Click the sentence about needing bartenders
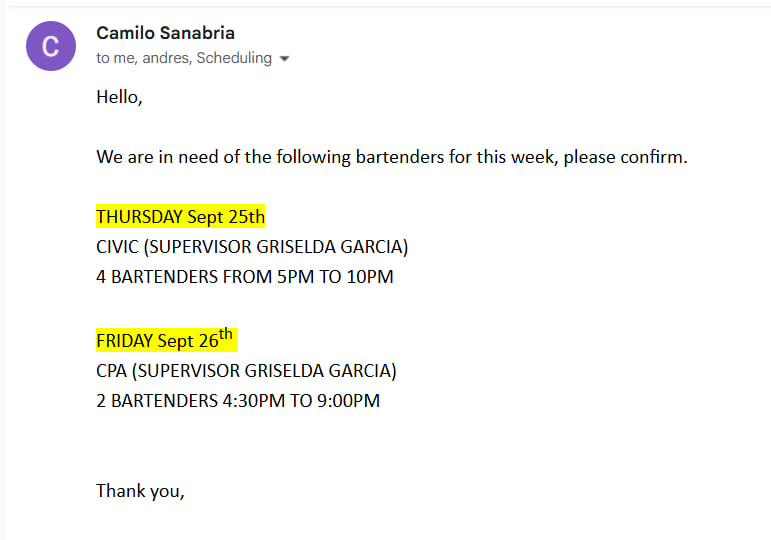The image size is (771, 540). [391, 157]
